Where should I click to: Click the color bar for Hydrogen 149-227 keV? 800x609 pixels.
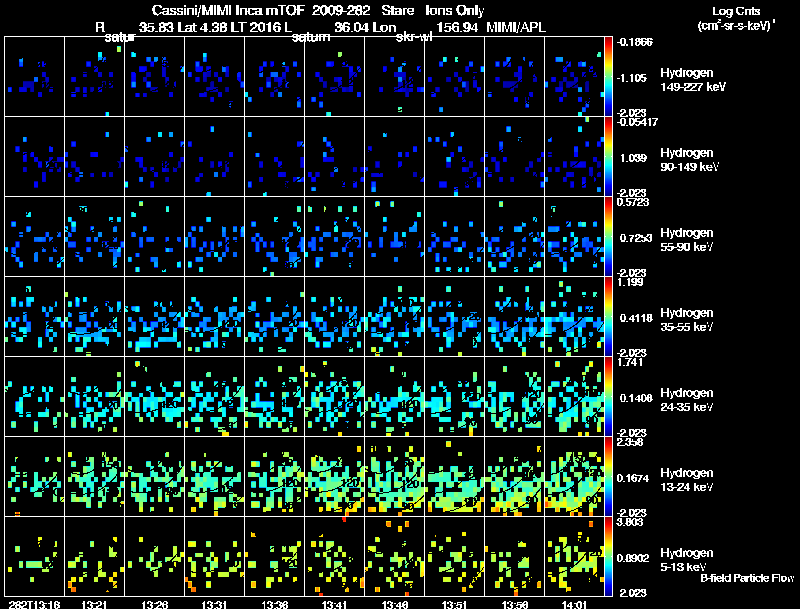(x=610, y=77)
